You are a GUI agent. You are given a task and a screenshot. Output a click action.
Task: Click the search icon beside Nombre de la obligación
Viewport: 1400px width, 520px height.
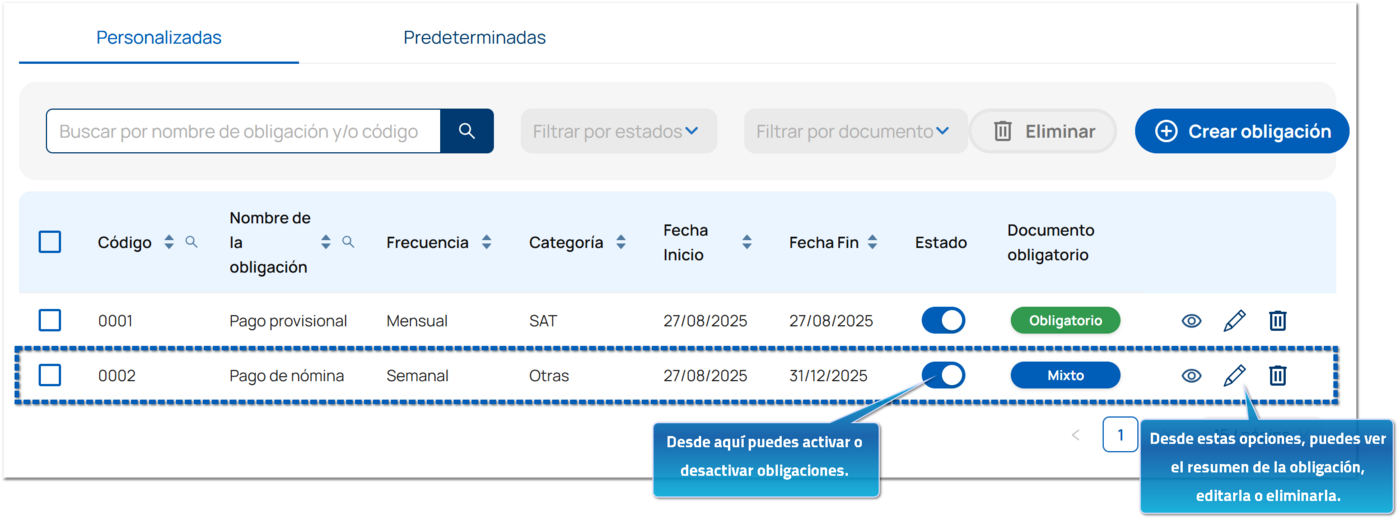[x=348, y=242]
